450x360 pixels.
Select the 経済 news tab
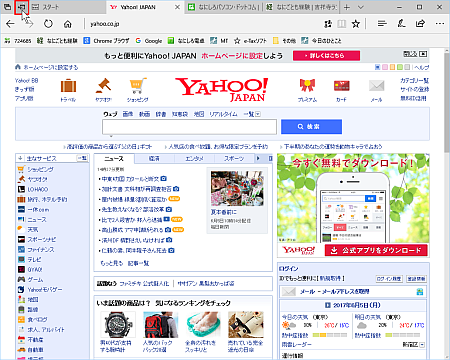click(154, 158)
